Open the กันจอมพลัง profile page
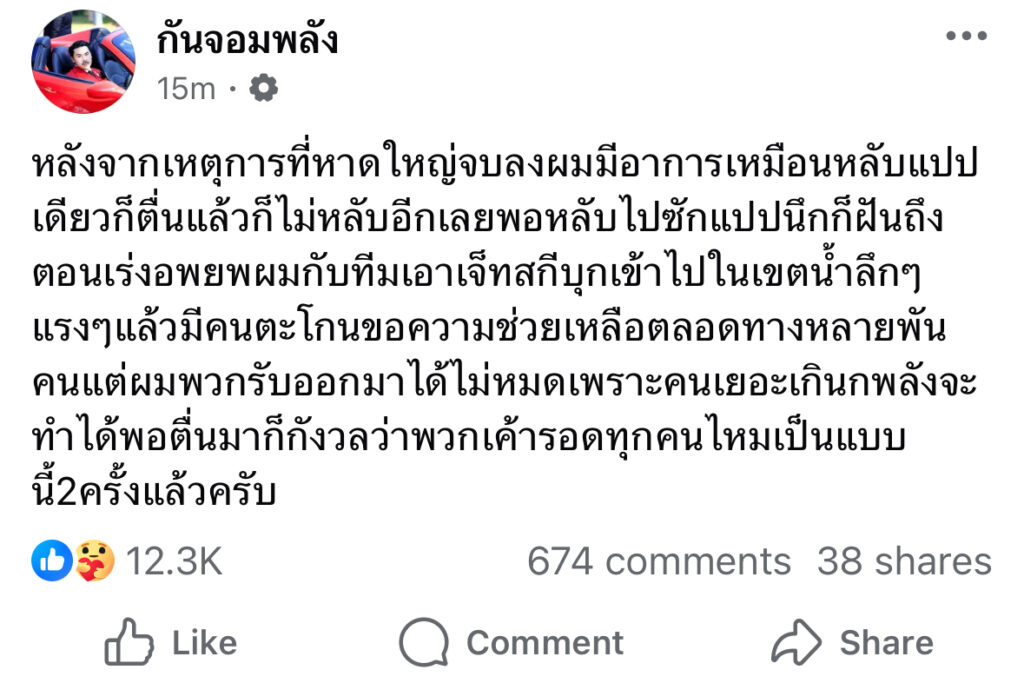This screenshot has width=1024, height=683. pyautogui.click(x=247, y=40)
